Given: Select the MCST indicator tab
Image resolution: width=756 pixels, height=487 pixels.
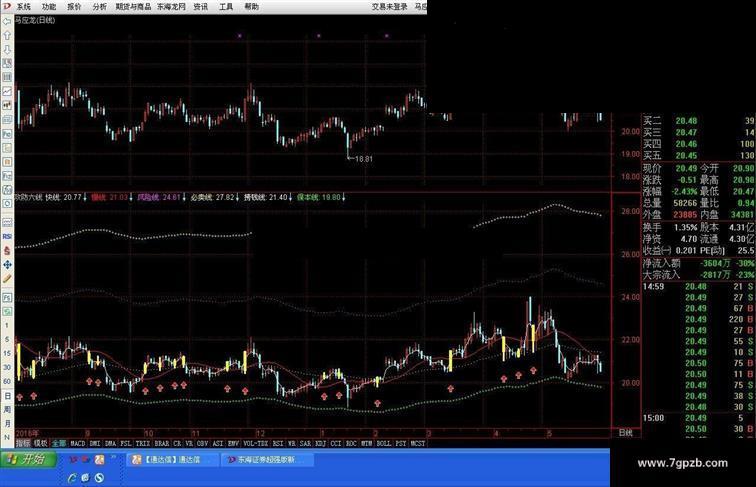Looking at the screenshot, I should (418, 443).
